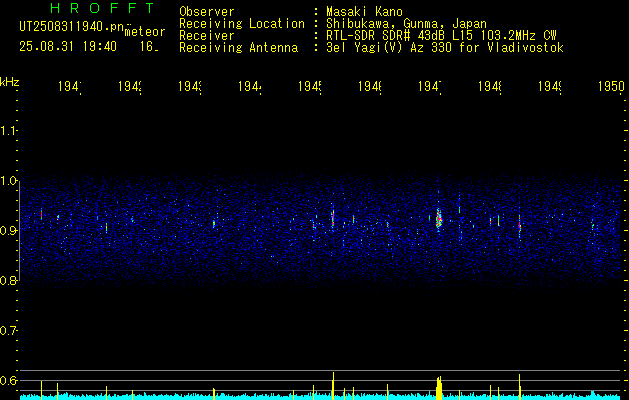Click the Receiving Antenna label

(x=239, y=48)
